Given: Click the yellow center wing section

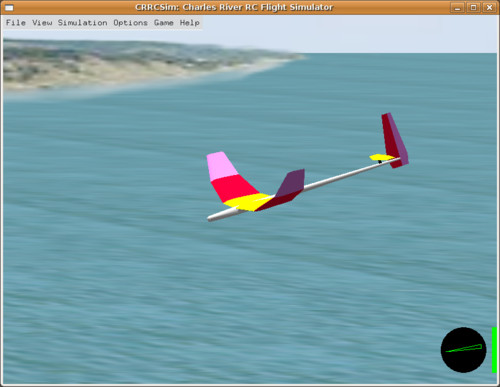Looking at the screenshot, I should (247, 202).
